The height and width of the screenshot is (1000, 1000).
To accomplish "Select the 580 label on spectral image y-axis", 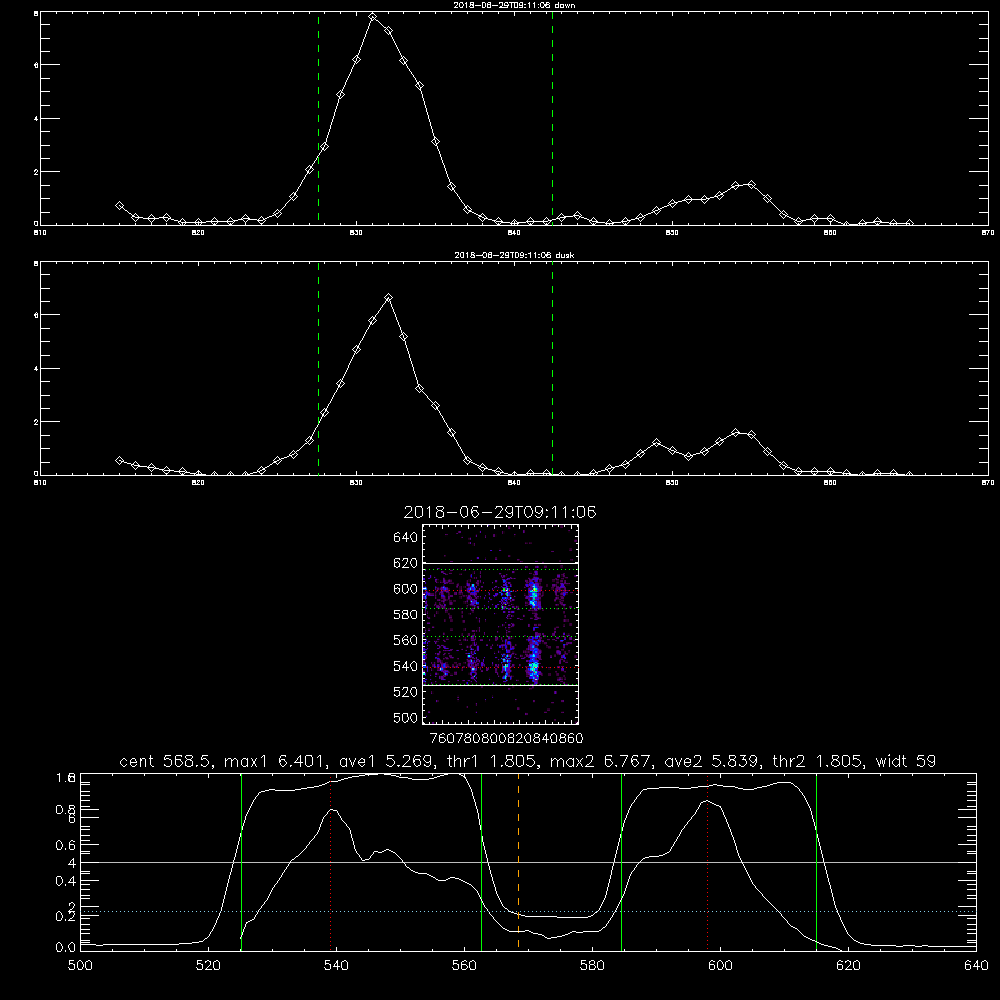I will click(406, 614).
